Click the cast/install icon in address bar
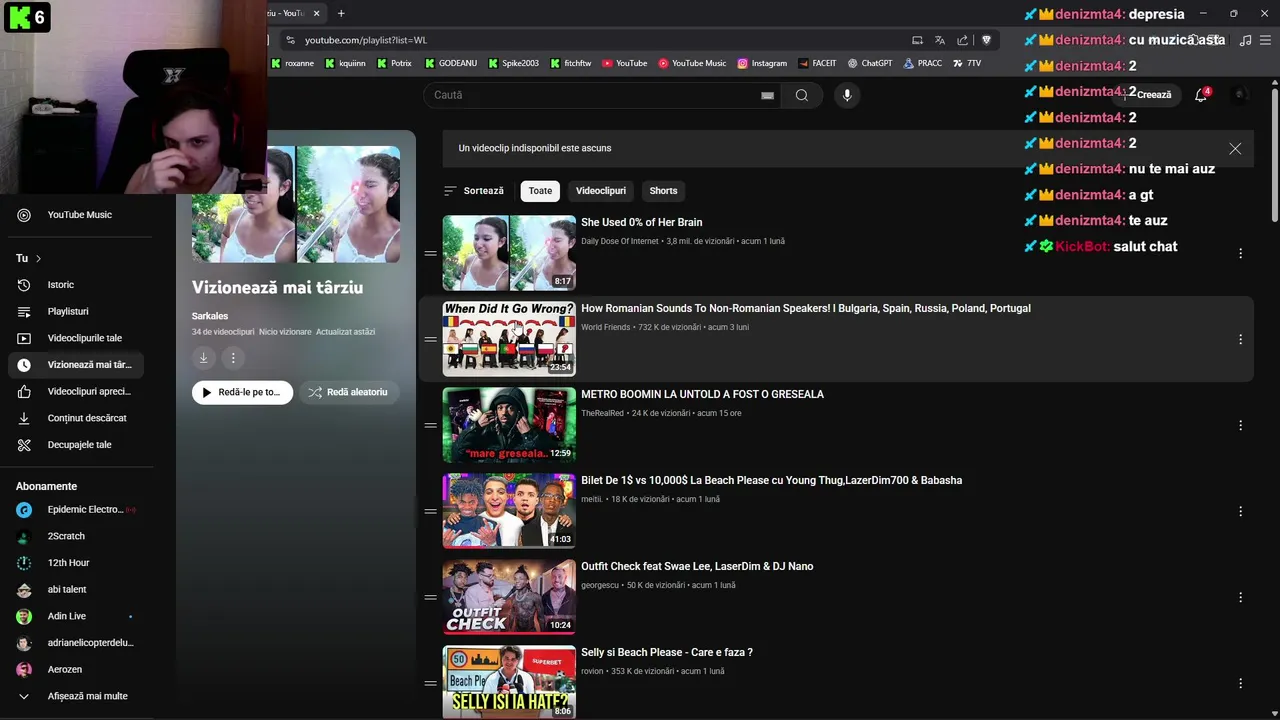 (917, 40)
